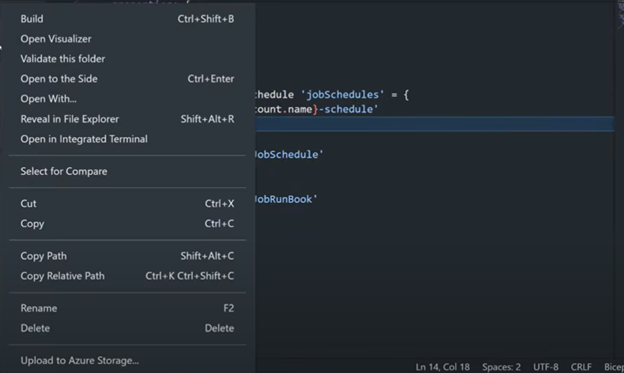Choose Select for Compare

coord(127,171)
